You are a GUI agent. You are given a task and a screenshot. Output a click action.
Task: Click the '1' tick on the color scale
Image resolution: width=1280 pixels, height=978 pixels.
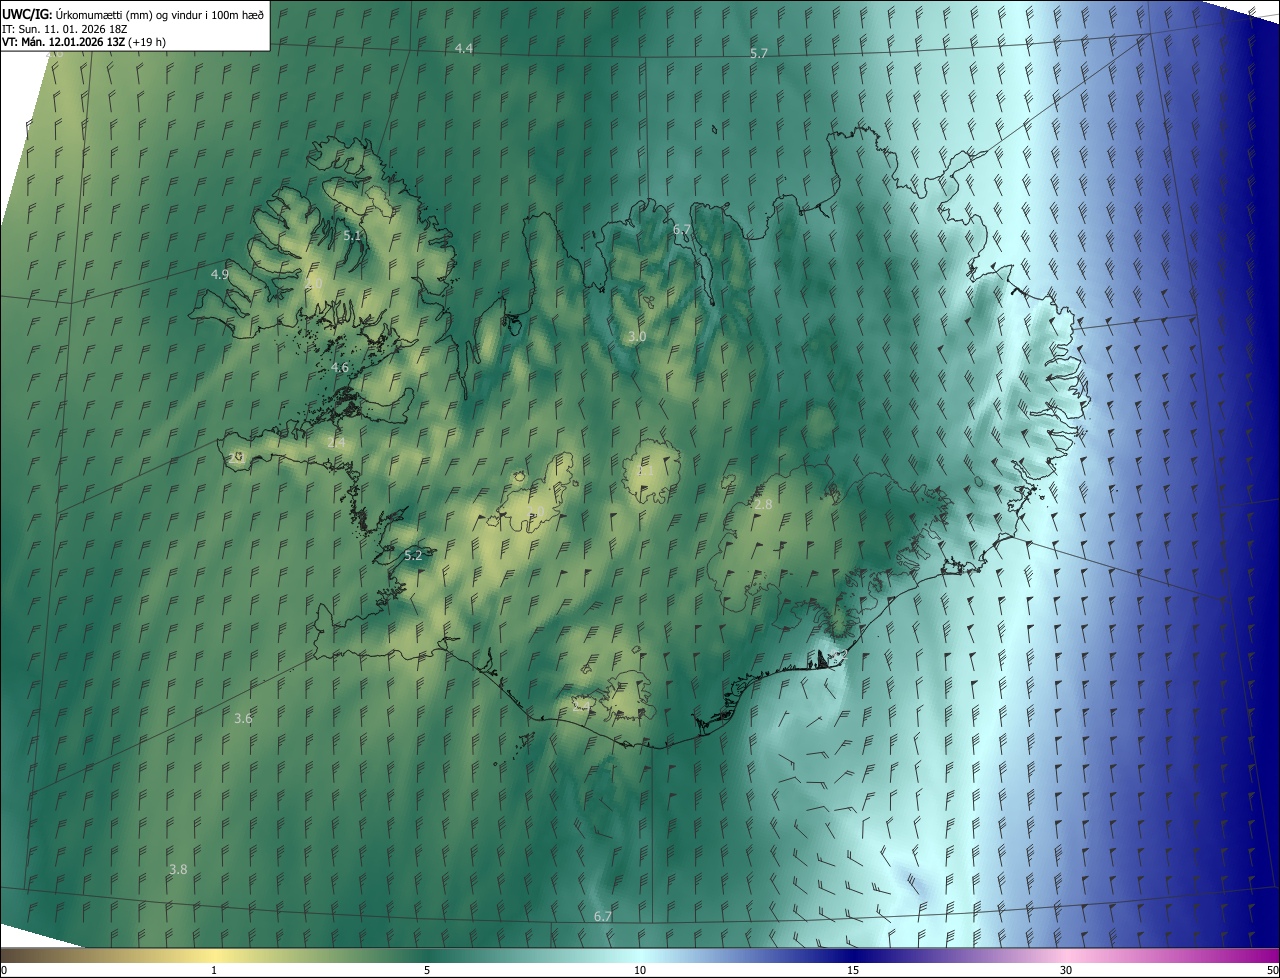214,970
